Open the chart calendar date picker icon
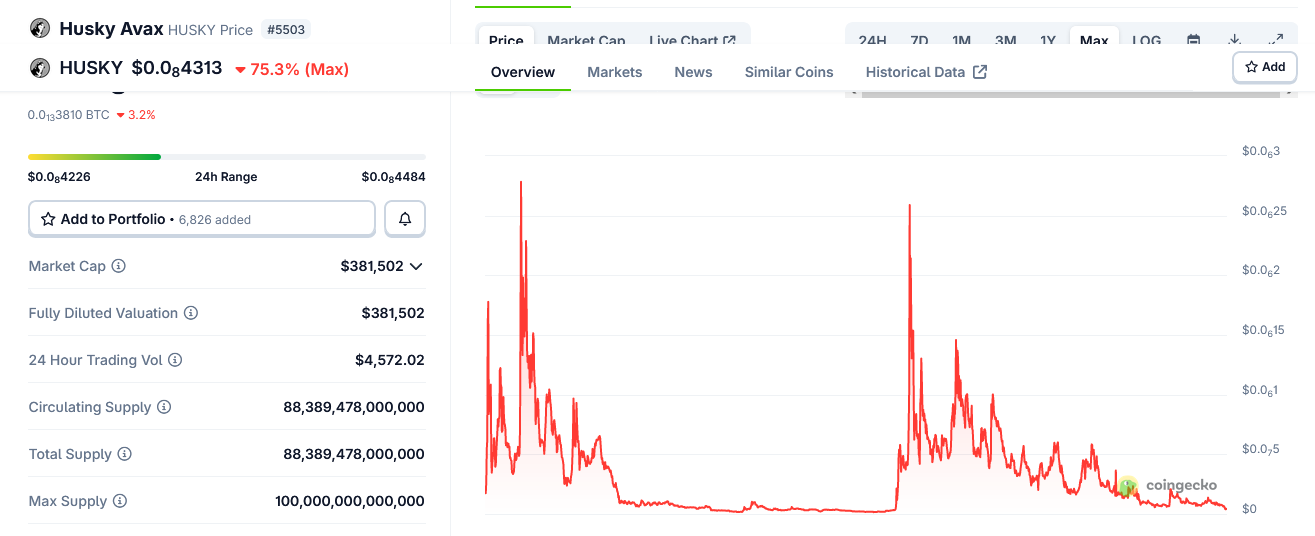This screenshot has width=1315, height=536. (x=1193, y=41)
